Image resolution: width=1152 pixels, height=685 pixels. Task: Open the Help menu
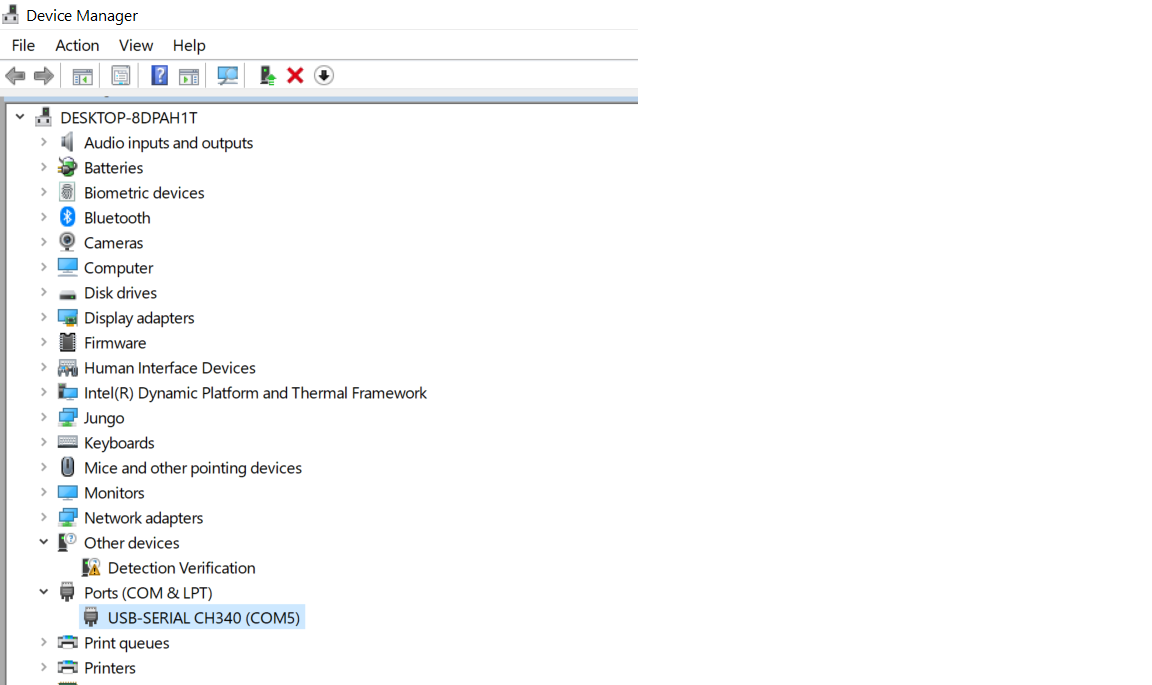[189, 46]
